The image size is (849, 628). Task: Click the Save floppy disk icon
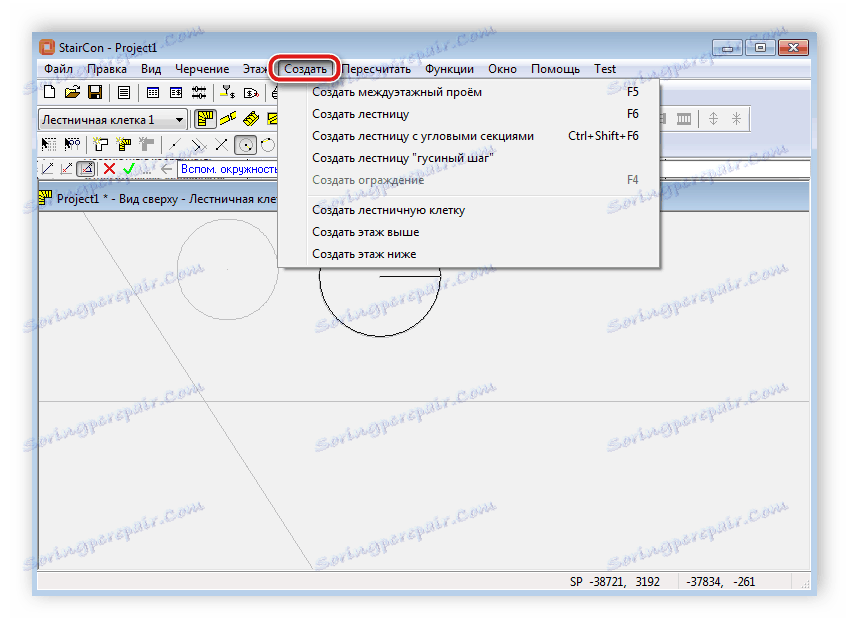[x=95, y=92]
